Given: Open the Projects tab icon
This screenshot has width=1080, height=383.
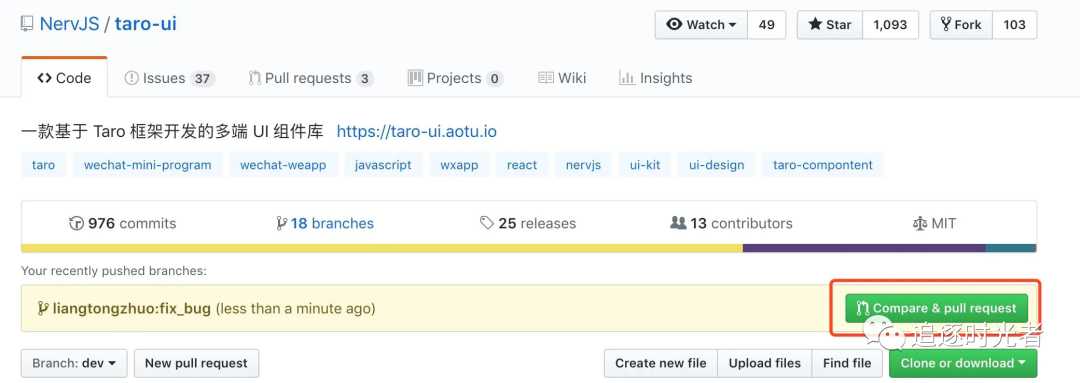Looking at the screenshot, I should point(415,77).
